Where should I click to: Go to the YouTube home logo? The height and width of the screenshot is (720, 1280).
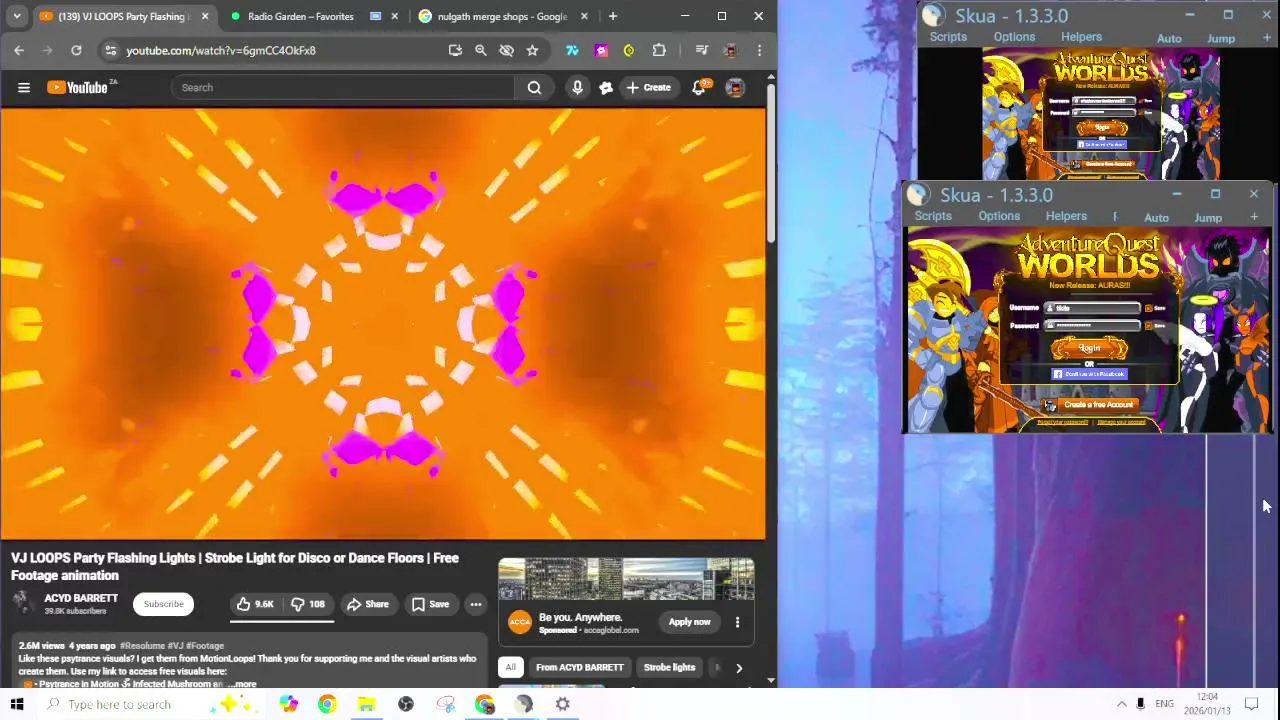[80, 87]
